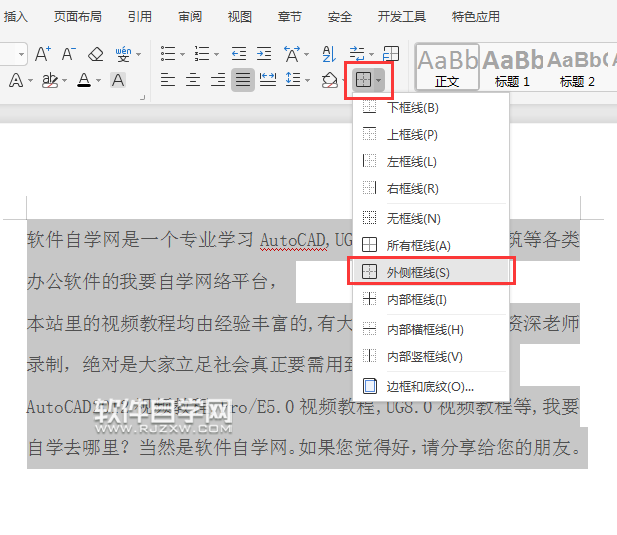Expand numbering style dropdown
617x535 pixels.
click(x=216, y=54)
